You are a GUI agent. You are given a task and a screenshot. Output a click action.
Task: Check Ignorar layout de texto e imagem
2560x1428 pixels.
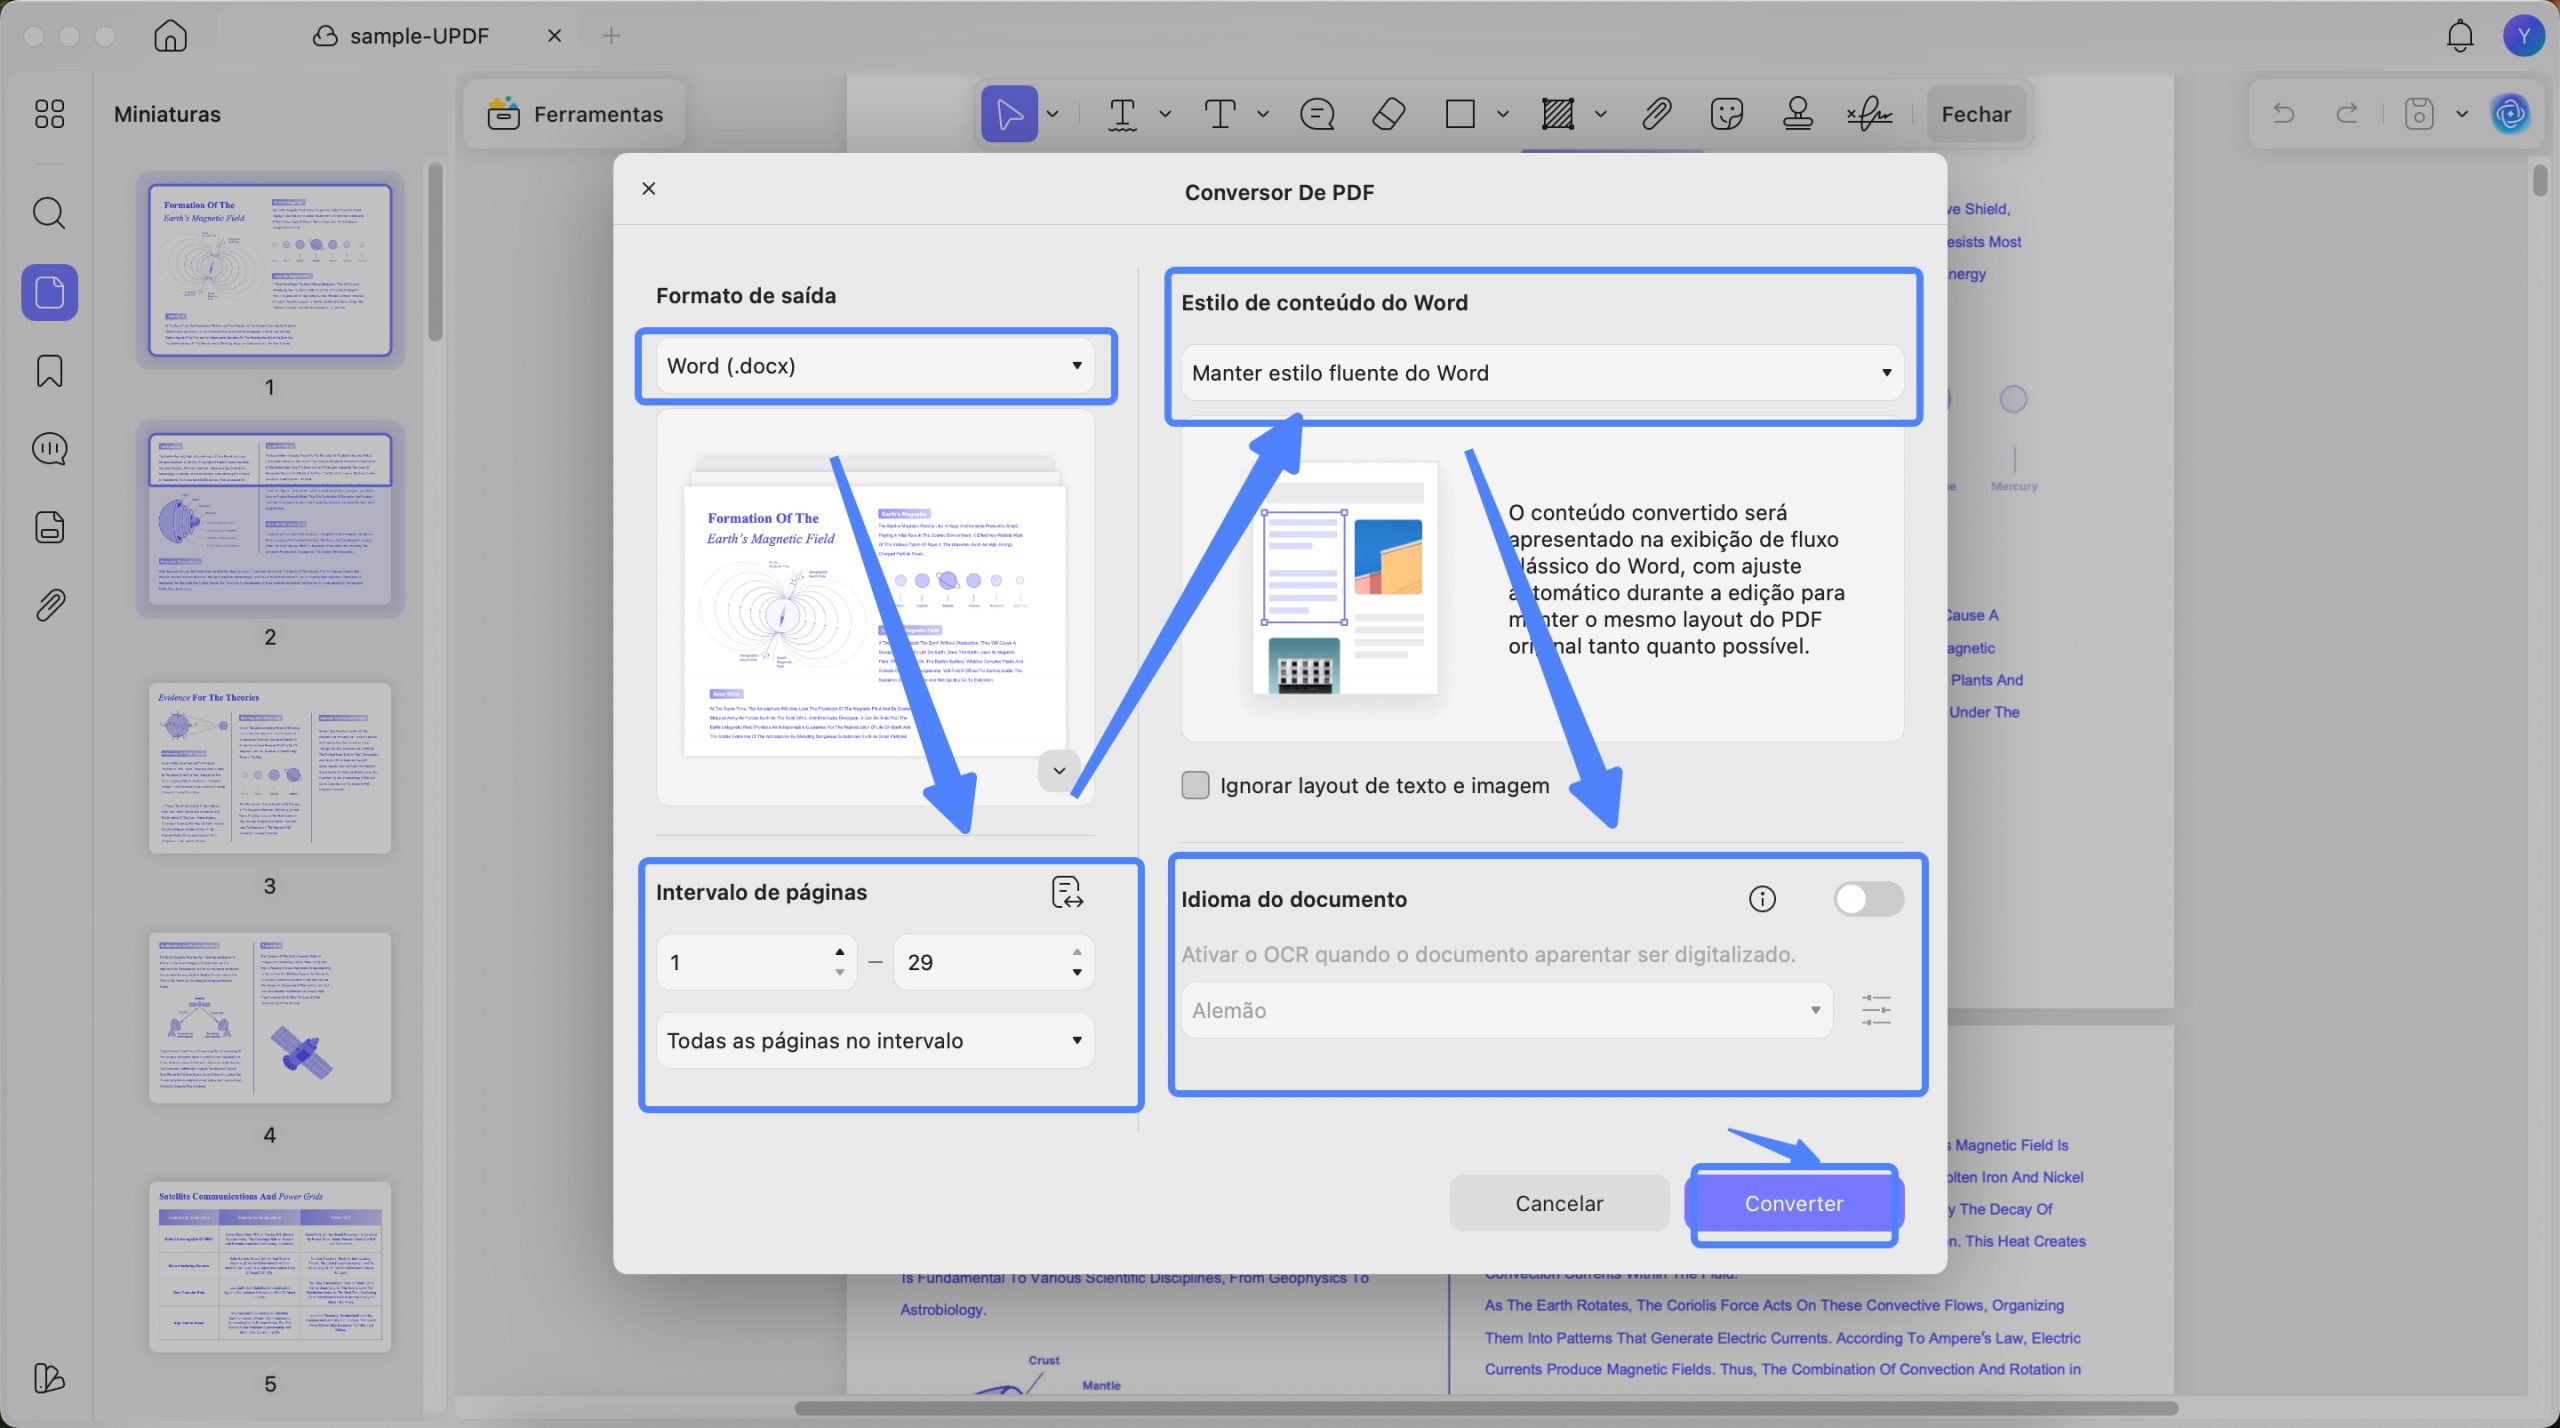(x=1195, y=785)
